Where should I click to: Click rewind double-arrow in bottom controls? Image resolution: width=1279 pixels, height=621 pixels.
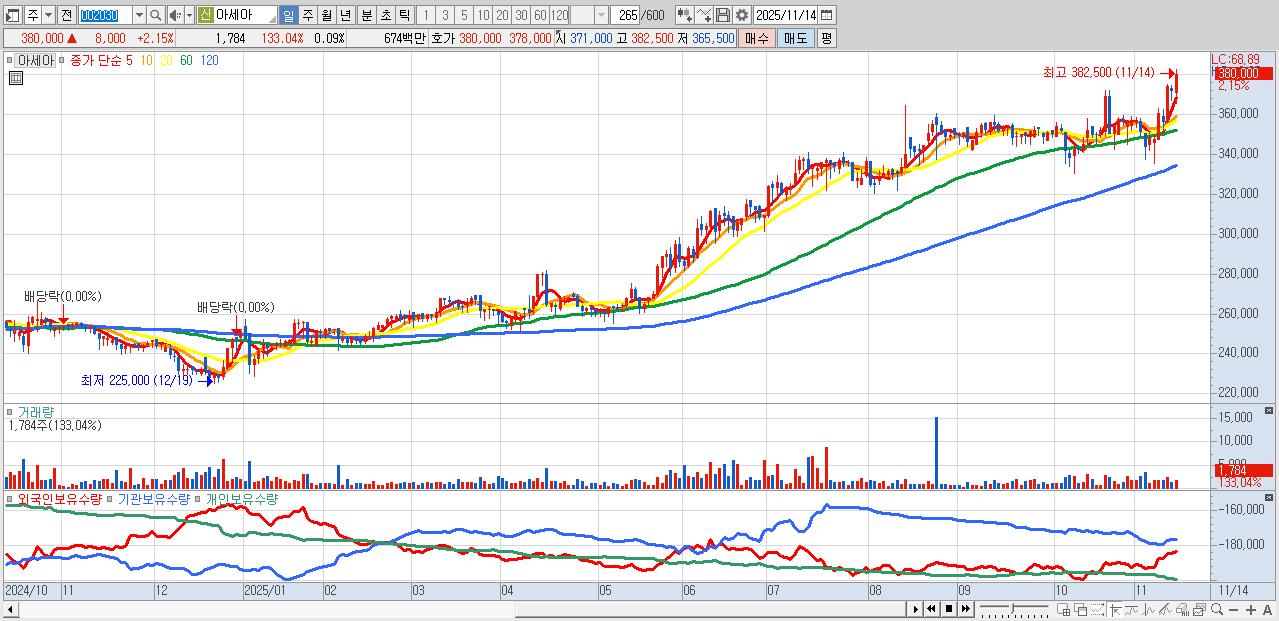point(931,609)
